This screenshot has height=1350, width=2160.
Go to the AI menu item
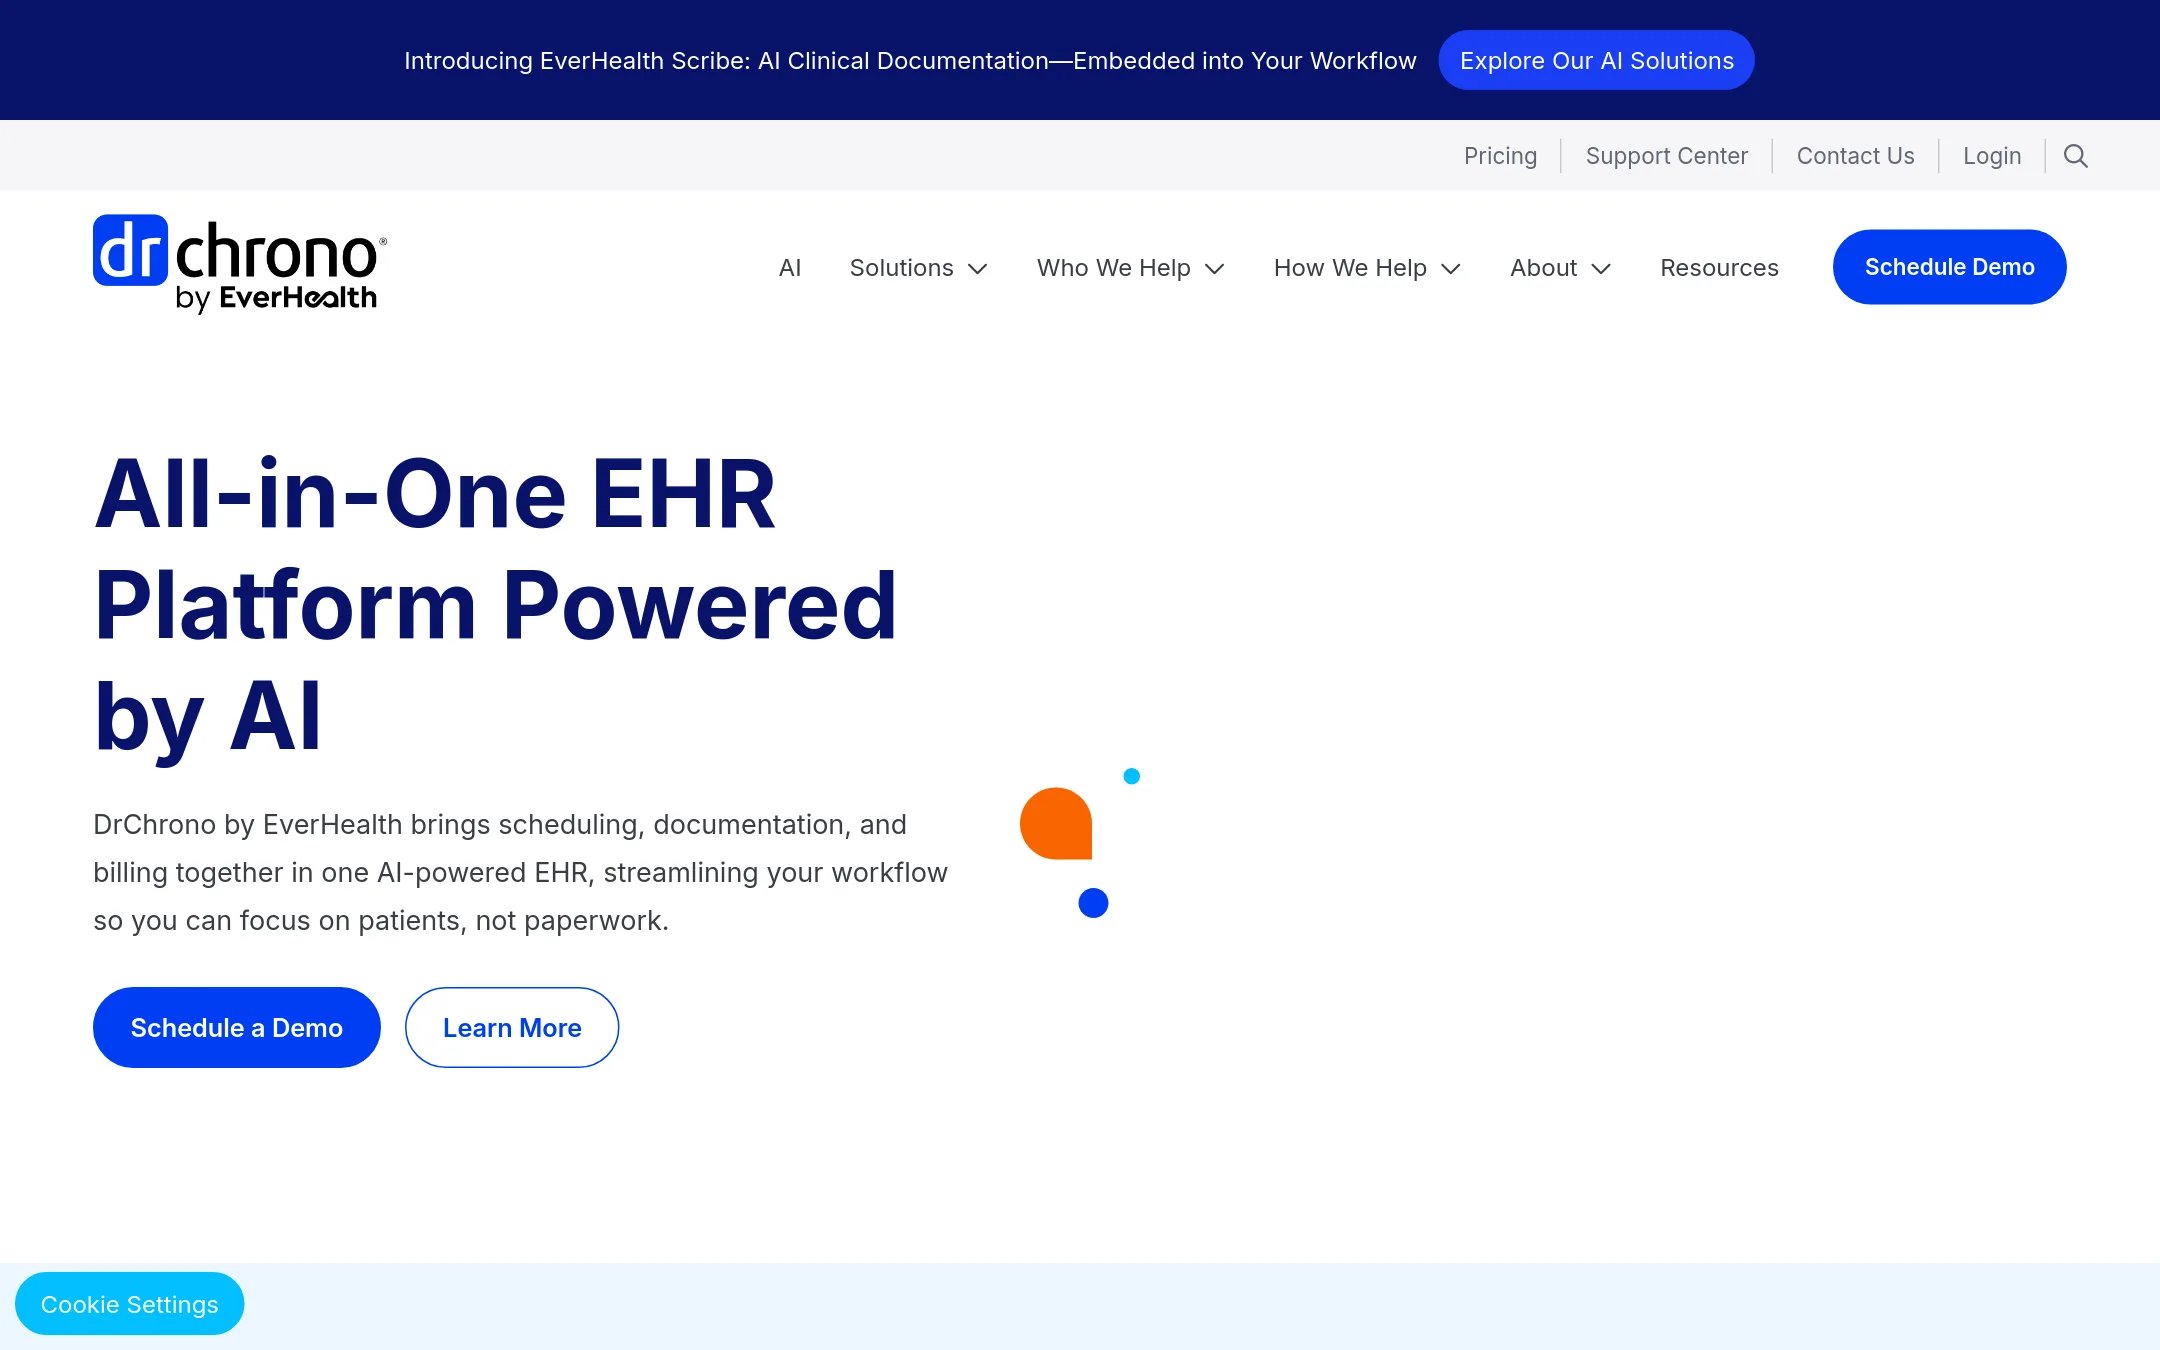pyautogui.click(x=790, y=268)
